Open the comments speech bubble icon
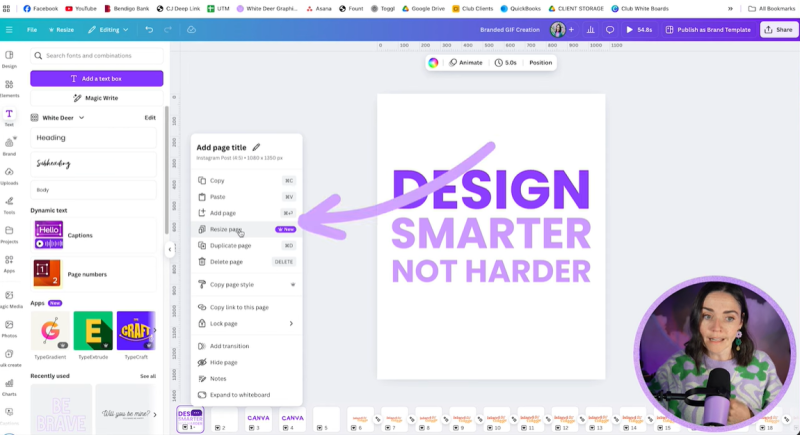The width and height of the screenshot is (800, 435). pyautogui.click(x=610, y=30)
